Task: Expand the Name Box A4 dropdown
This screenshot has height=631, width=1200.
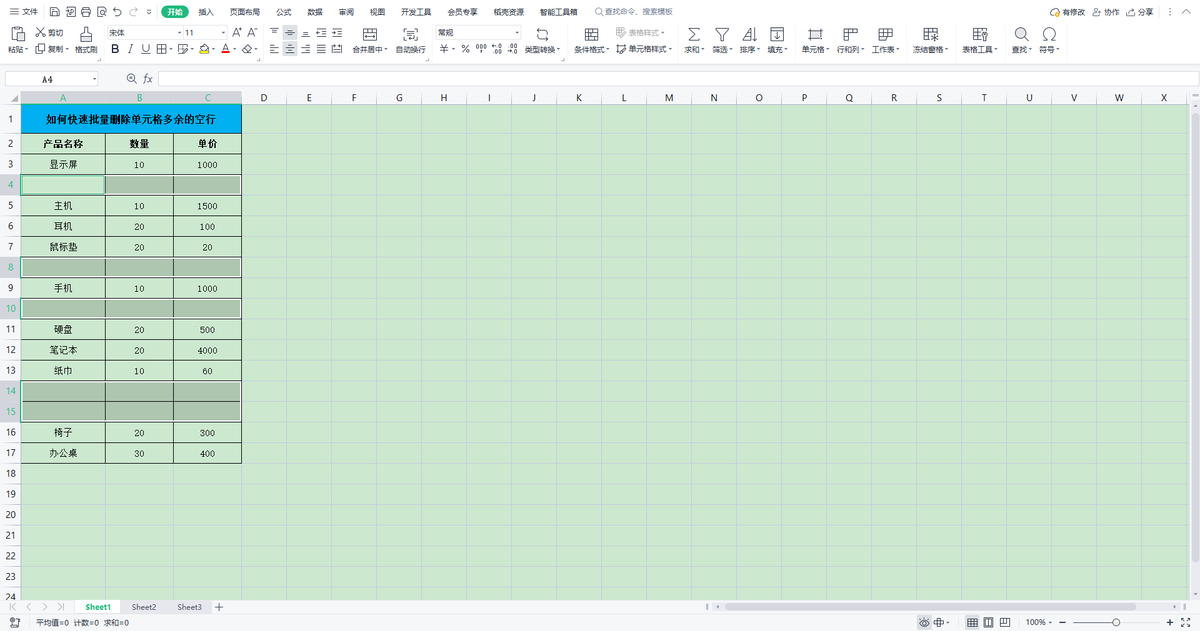Action: [95, 78]
